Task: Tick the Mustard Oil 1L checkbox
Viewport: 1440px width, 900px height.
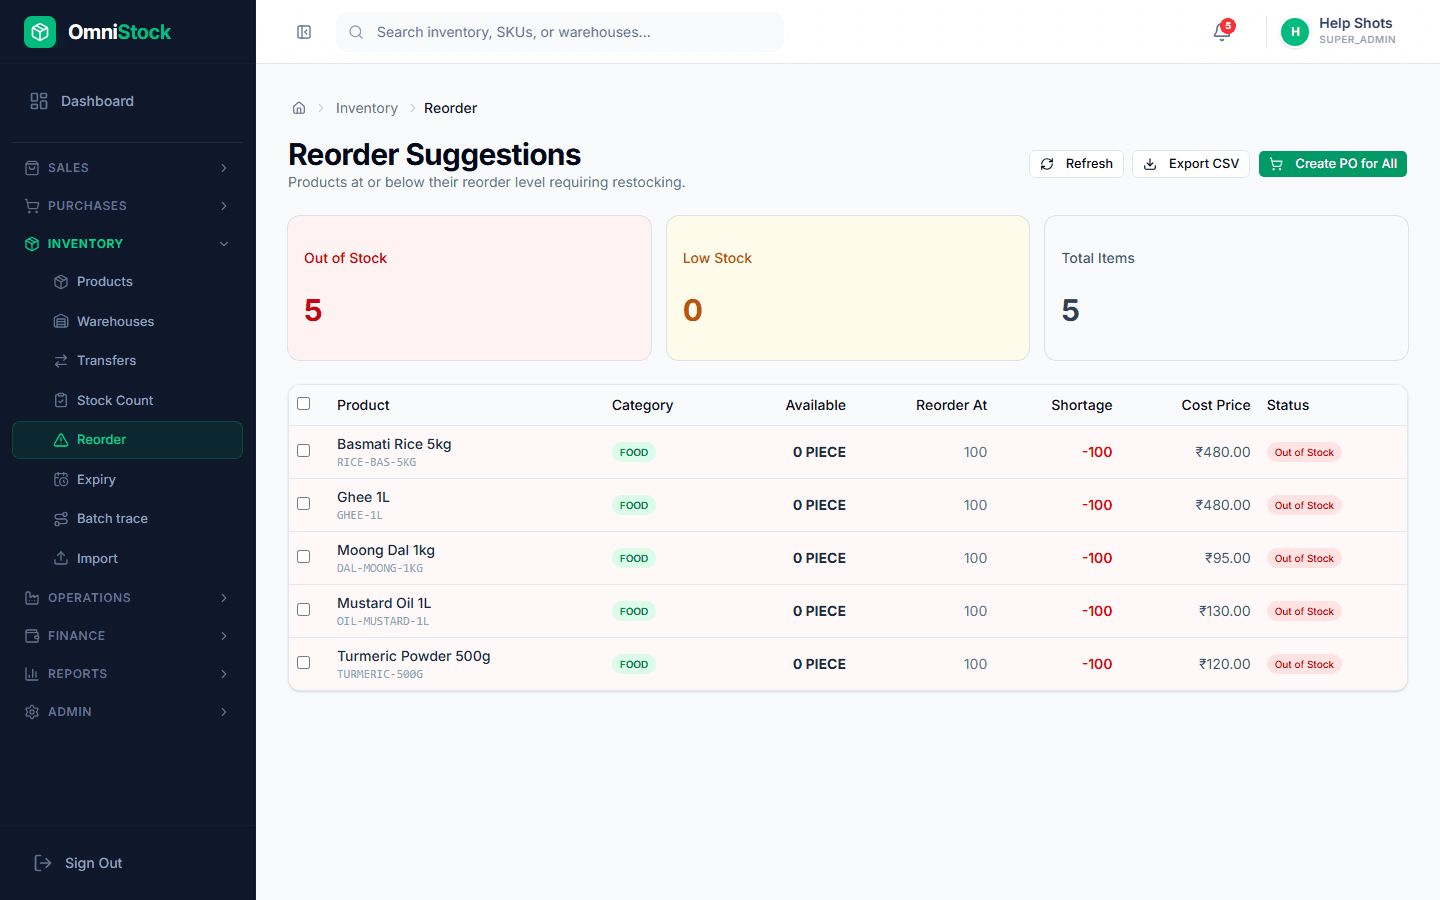Action: click(x=304, y=610)
